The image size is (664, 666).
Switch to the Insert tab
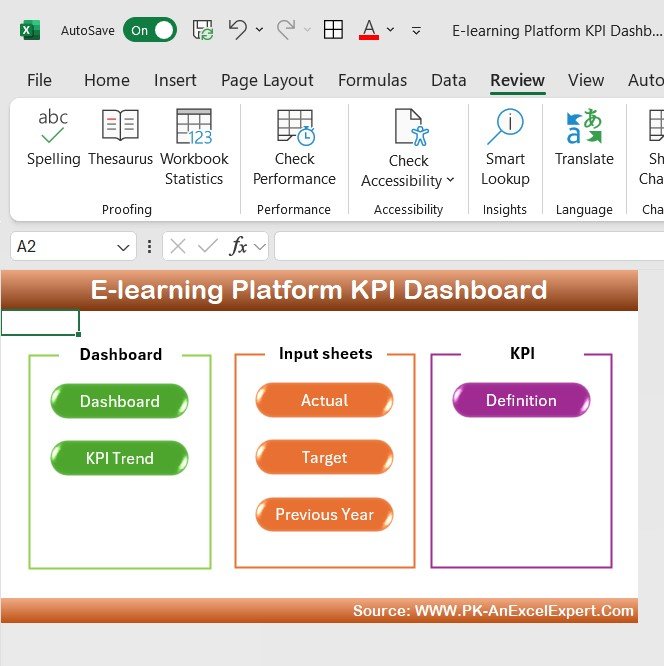175,80
